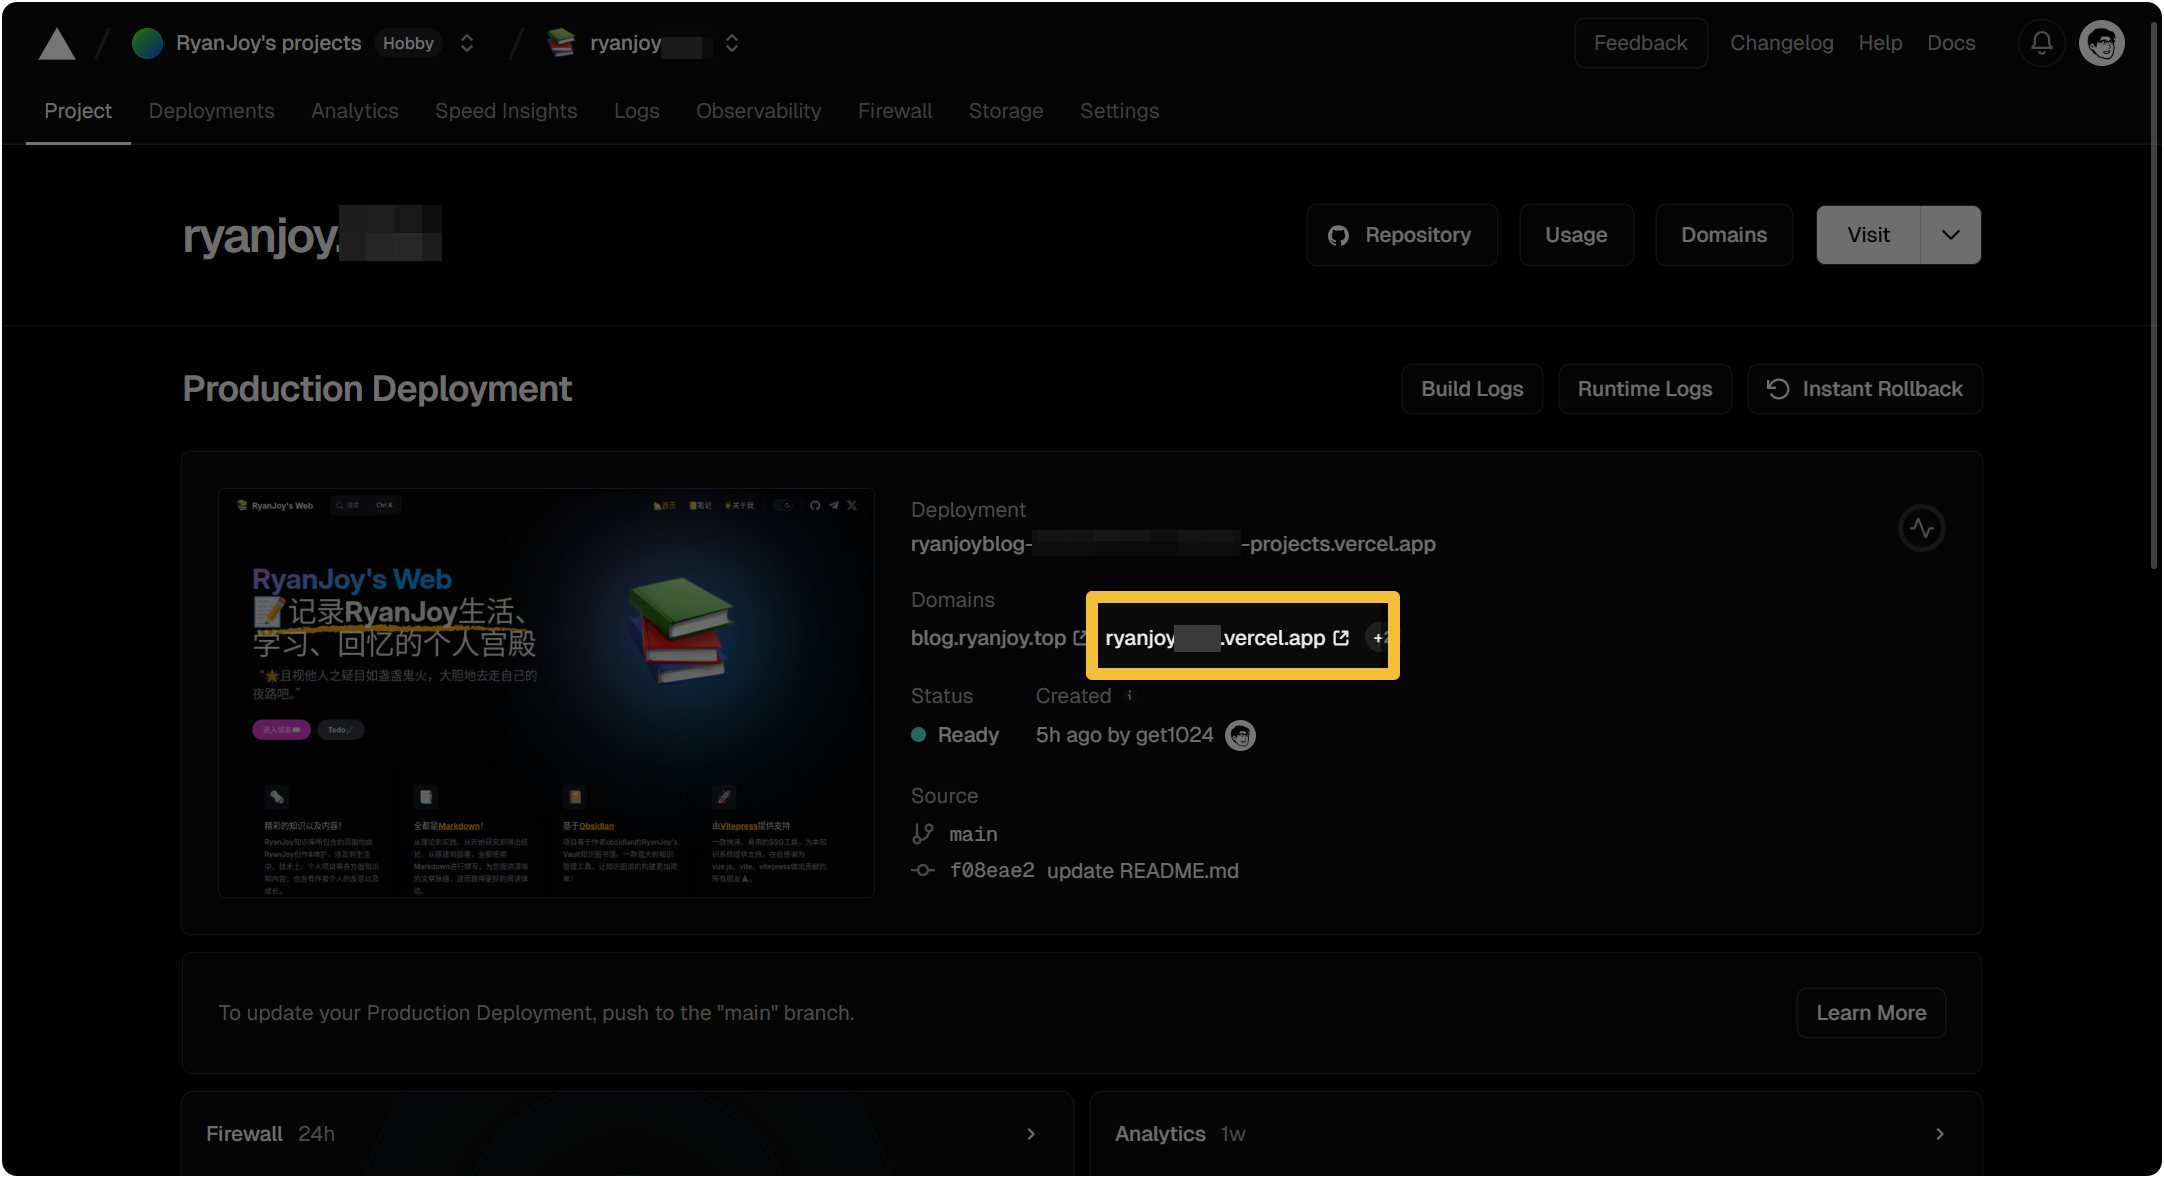This screenshot has height=1178, width=2164.
Task: Click the site preview thumbnail
Action: pyautogui.click(x=546, y=692)
